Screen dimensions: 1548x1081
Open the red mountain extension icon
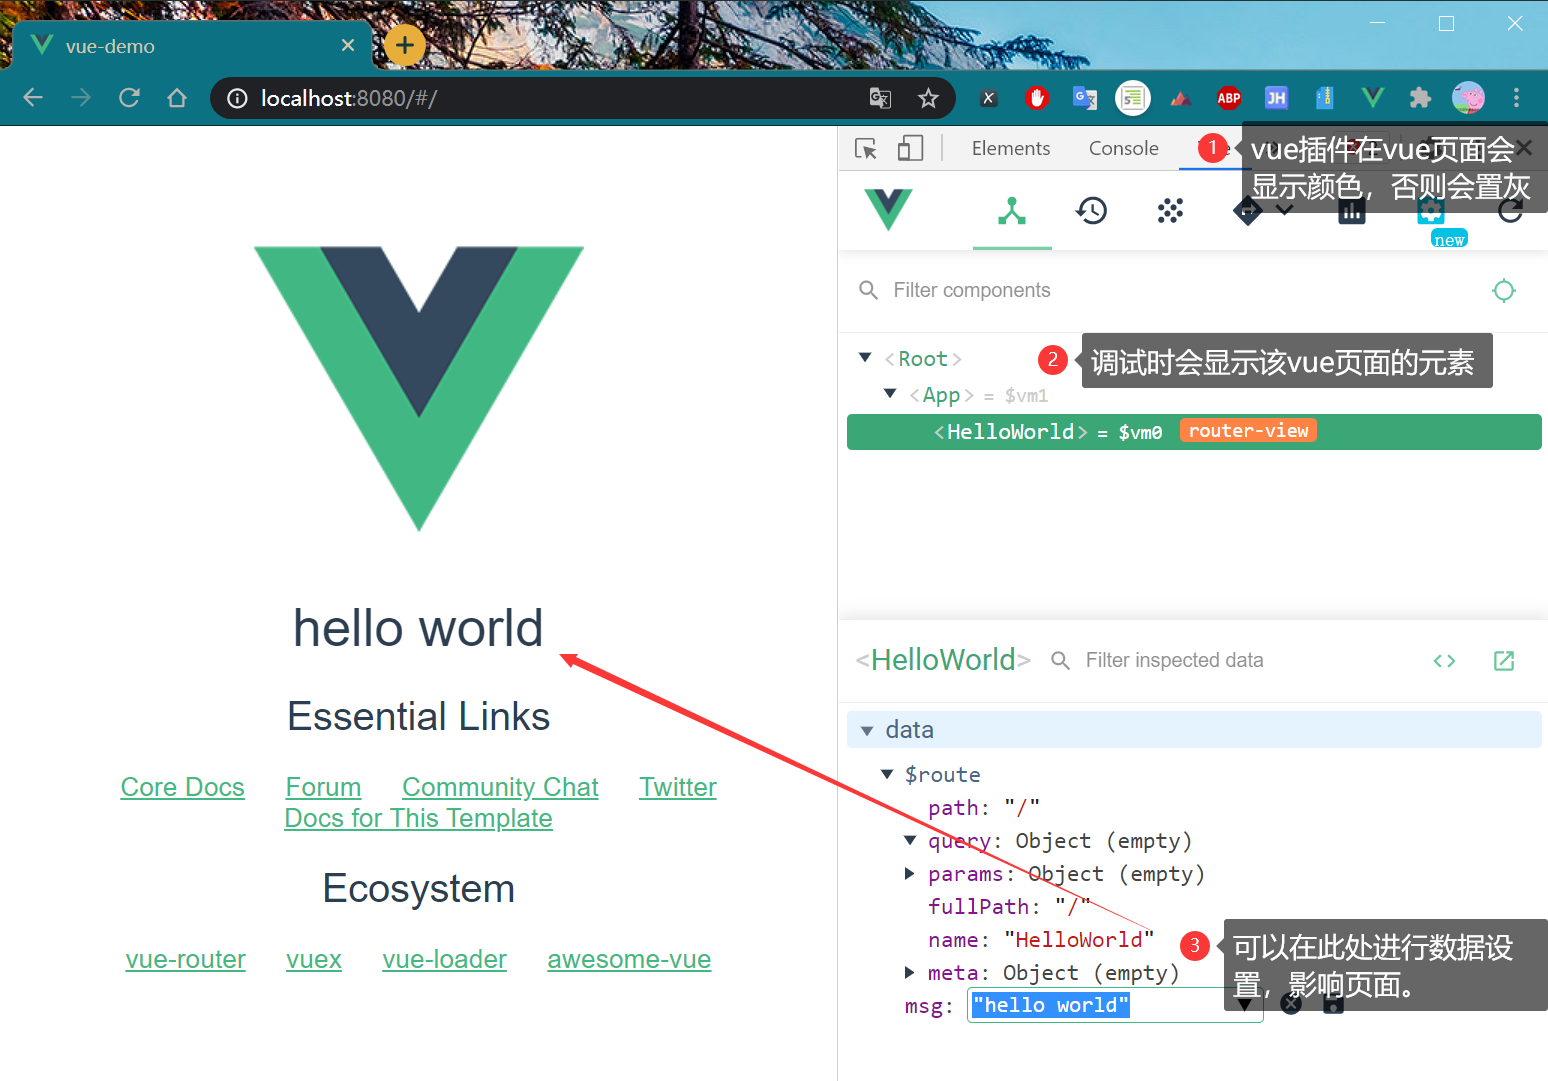(x=1181, y=98)
